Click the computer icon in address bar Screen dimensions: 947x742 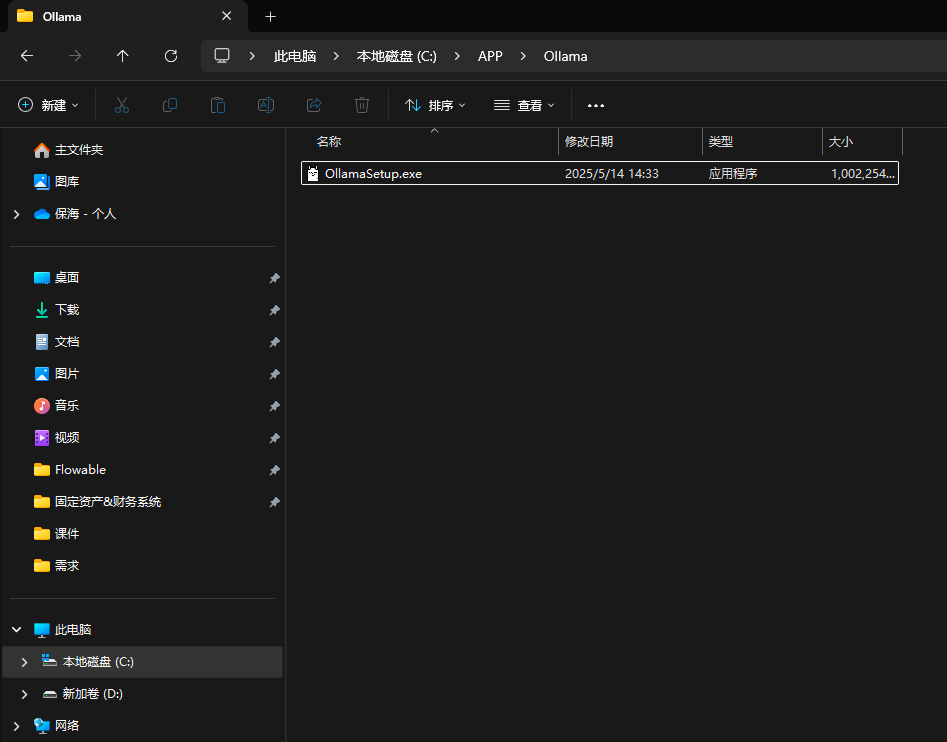point(222,56)
